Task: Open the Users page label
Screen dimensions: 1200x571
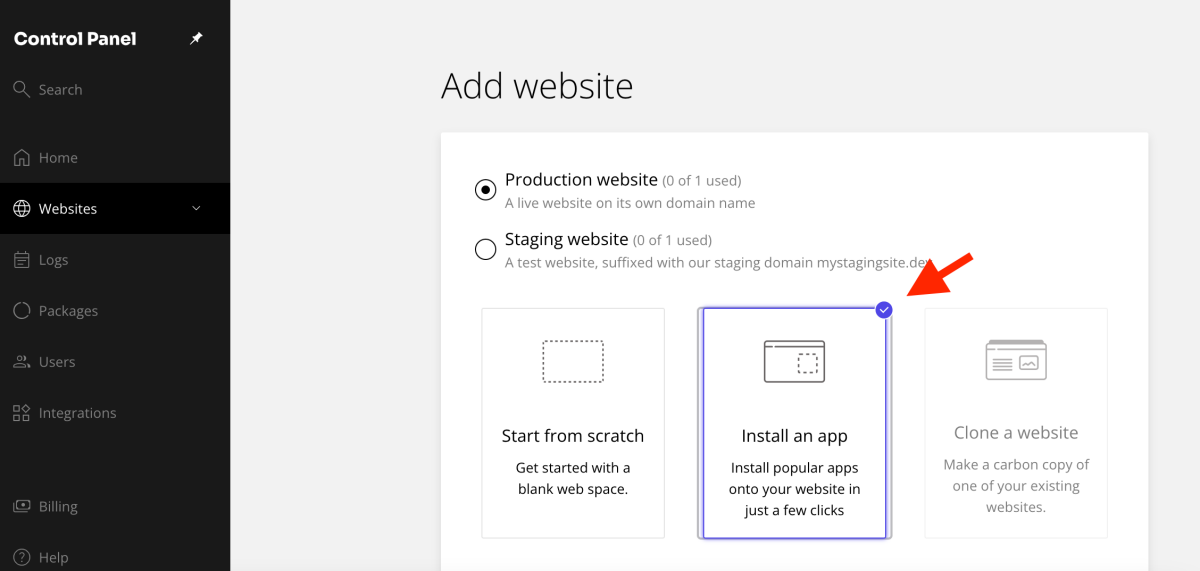Action: point(57,361)
